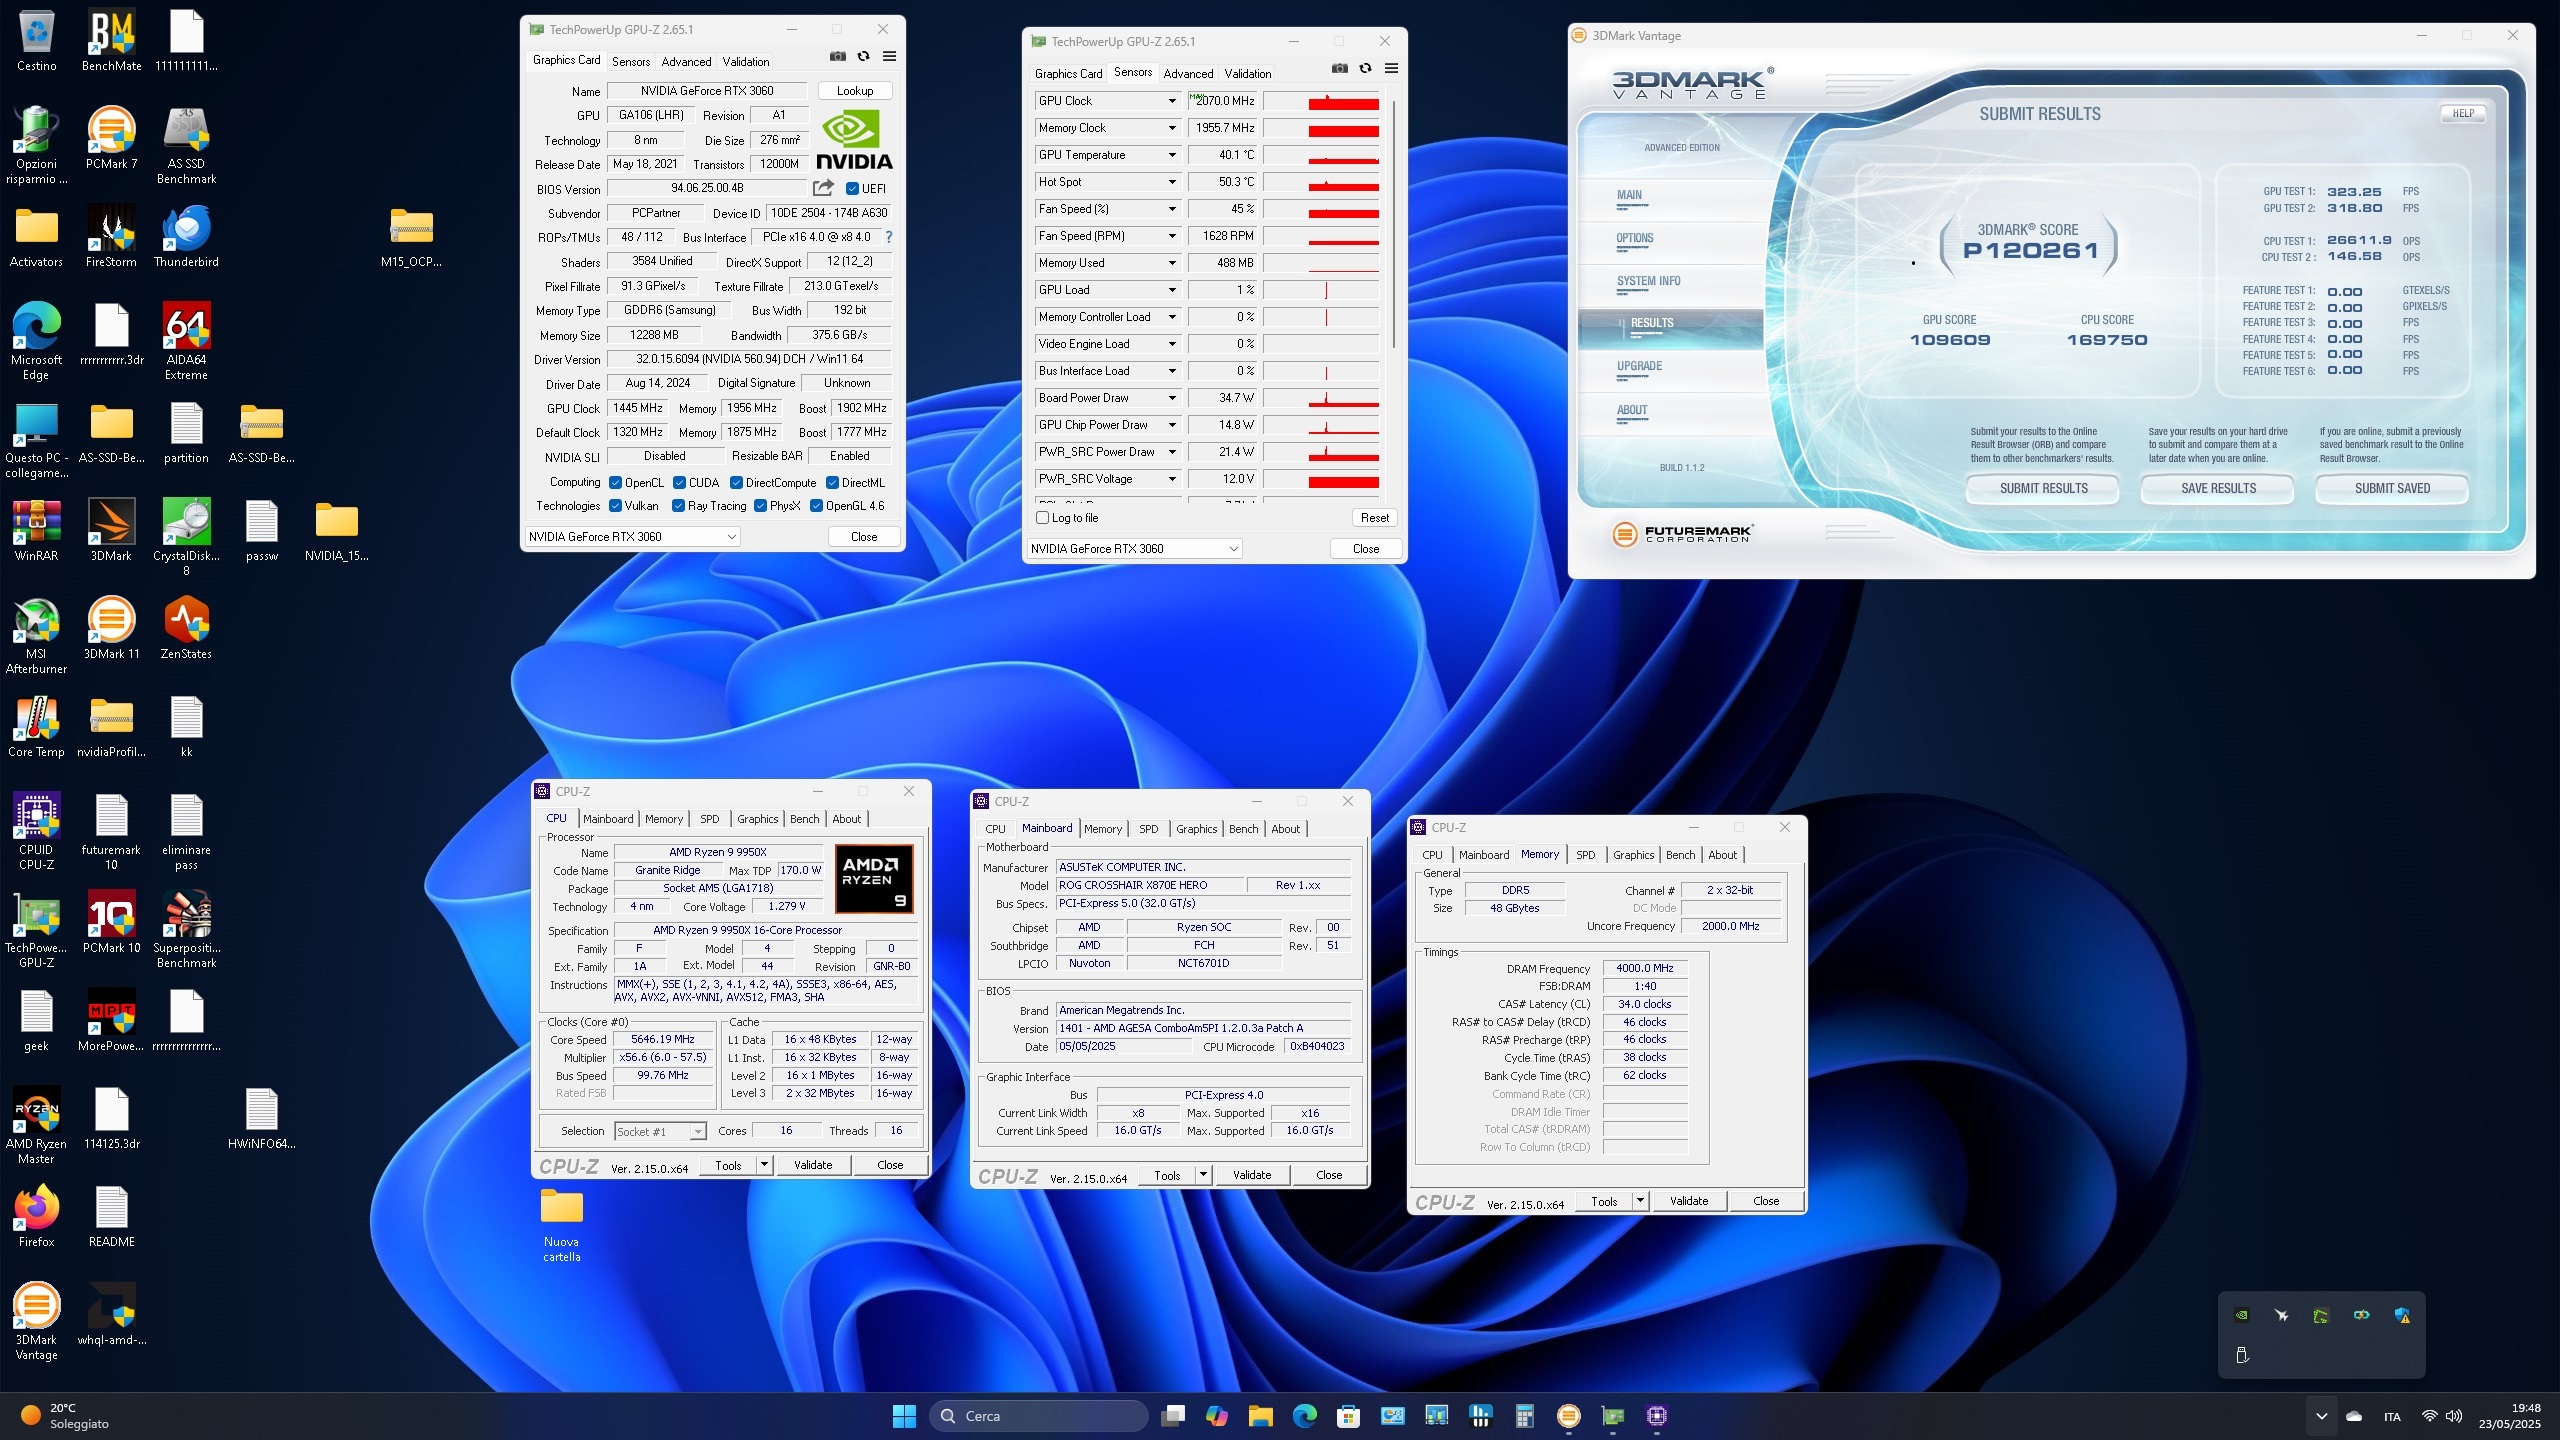Click Reset button in GPU-Z Sensors
2560x1440 pixels.
1374,518
